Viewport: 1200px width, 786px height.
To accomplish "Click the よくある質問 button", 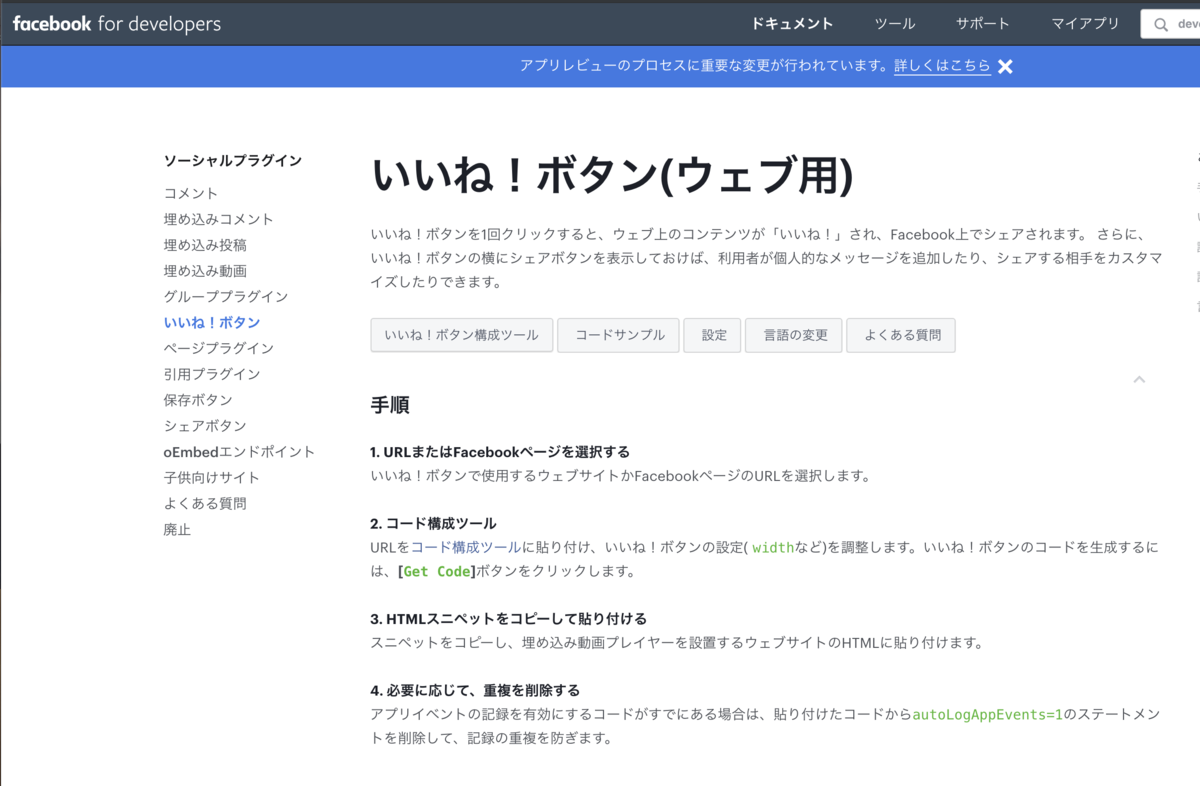I will pyautogui.click(x=900, y=335).
